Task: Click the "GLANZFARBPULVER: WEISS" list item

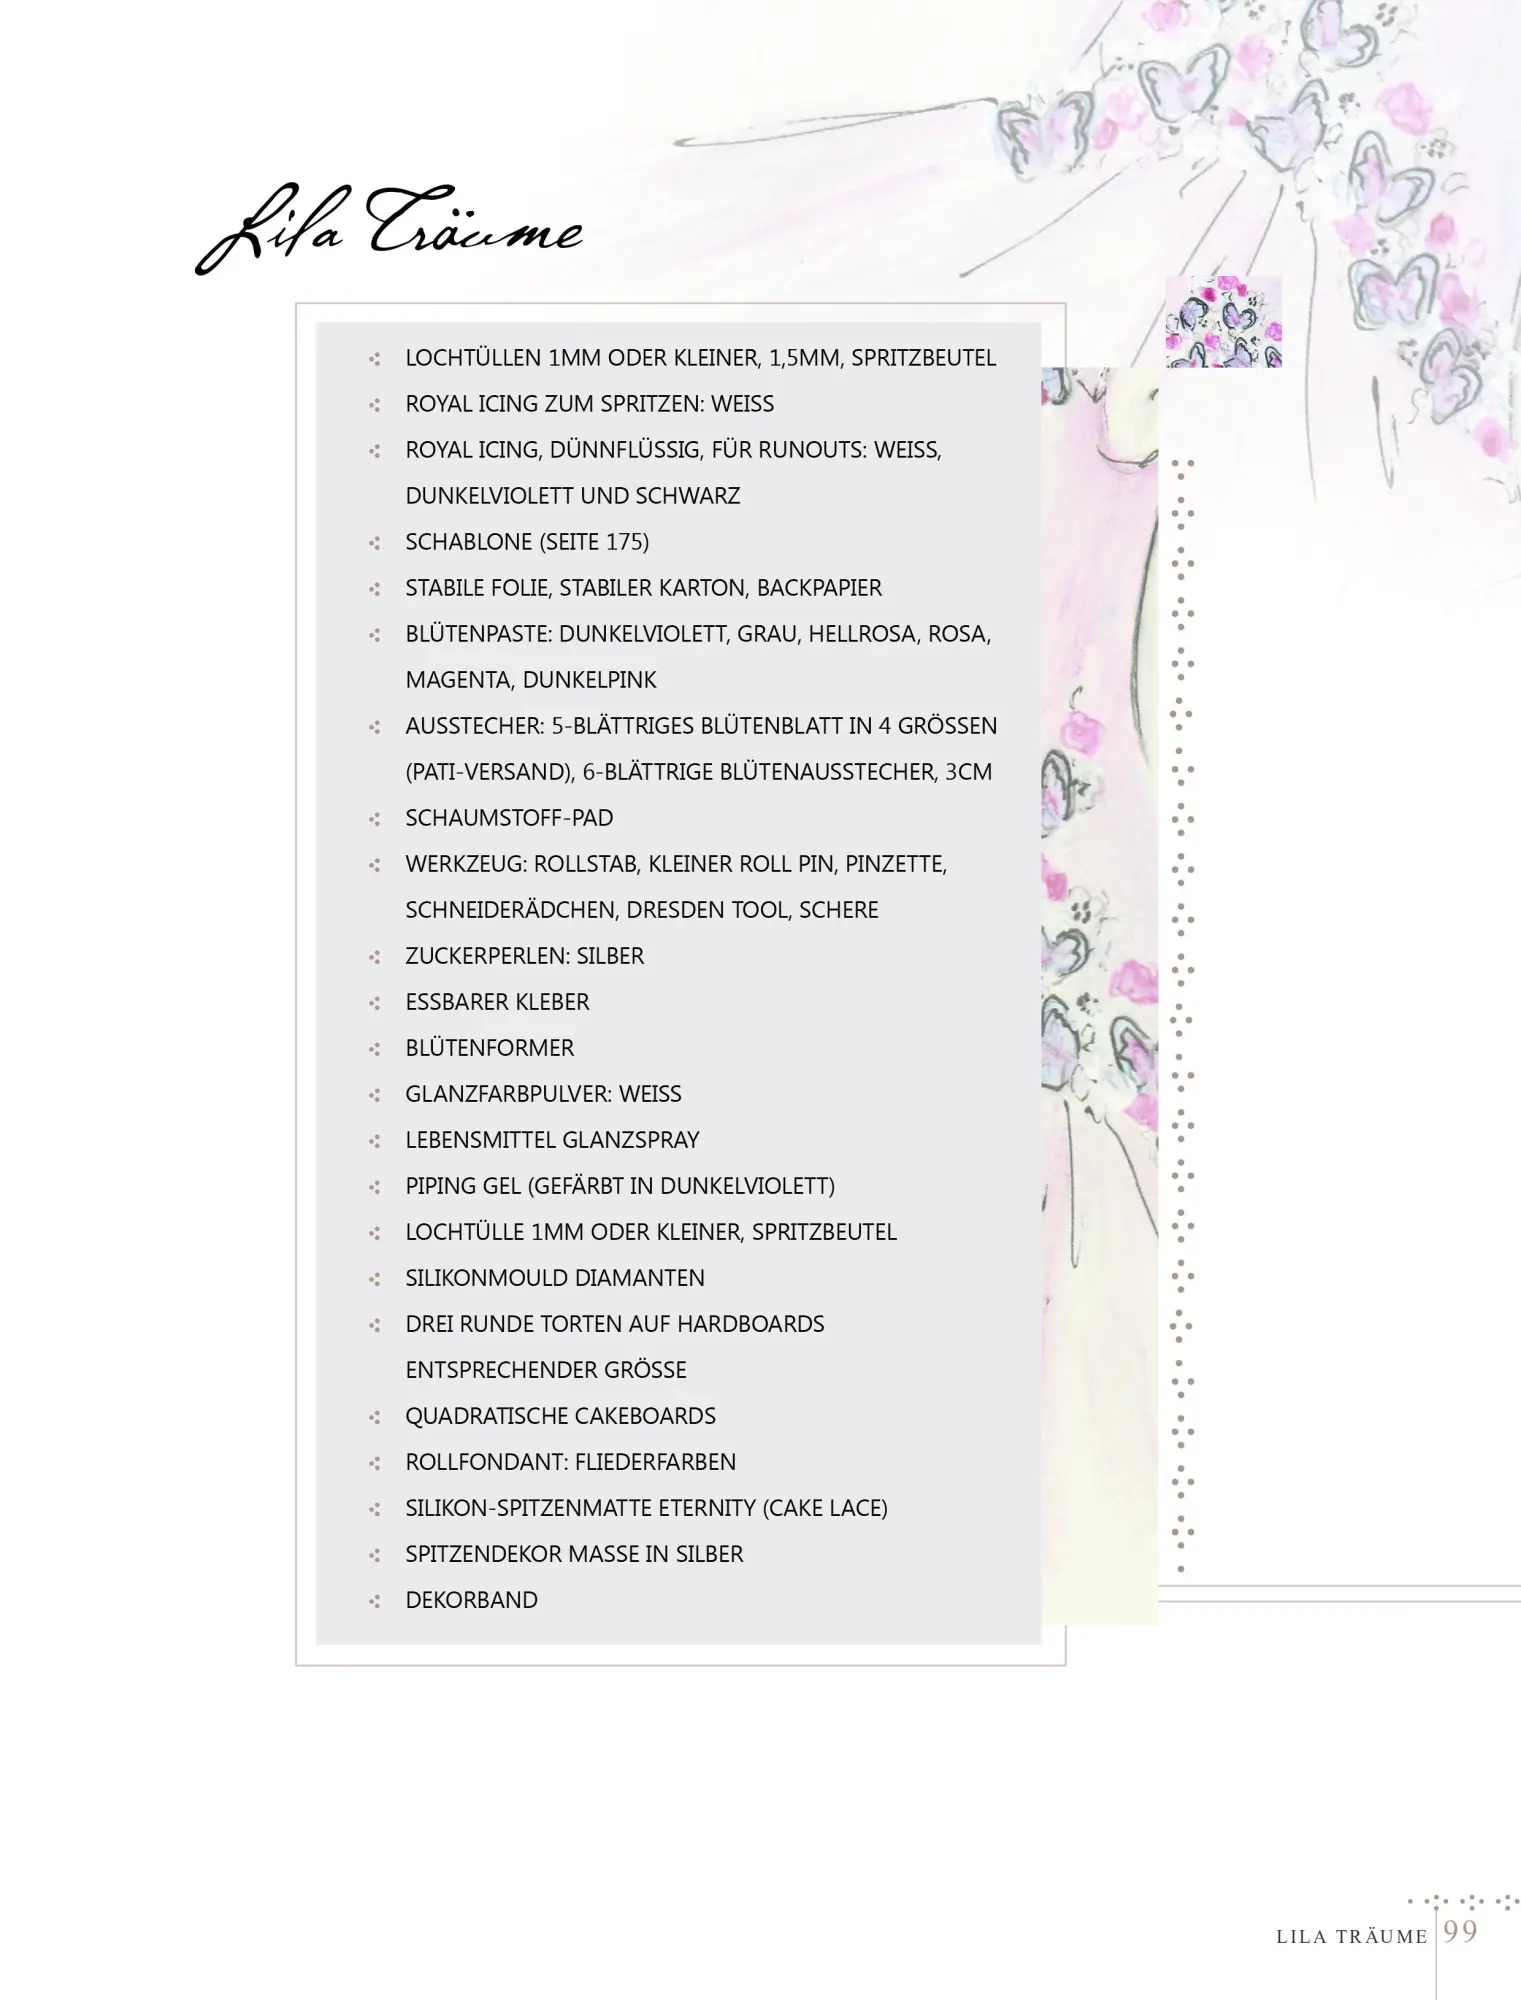Action: 543,1094
